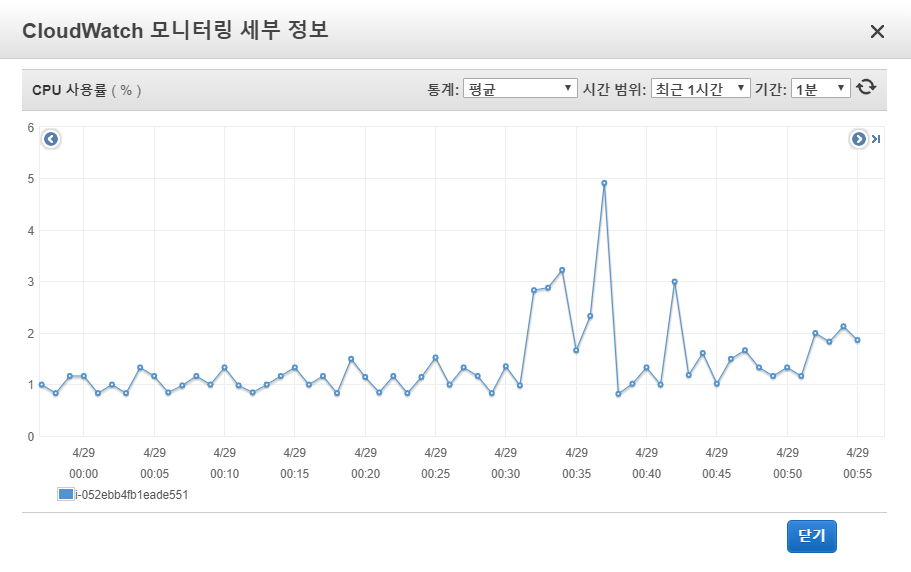Viewport: 911px width, 572px height.
Task: Click the CloudWatch 모니터링 세부 정보 dialog header
Action: coord(176,30)
